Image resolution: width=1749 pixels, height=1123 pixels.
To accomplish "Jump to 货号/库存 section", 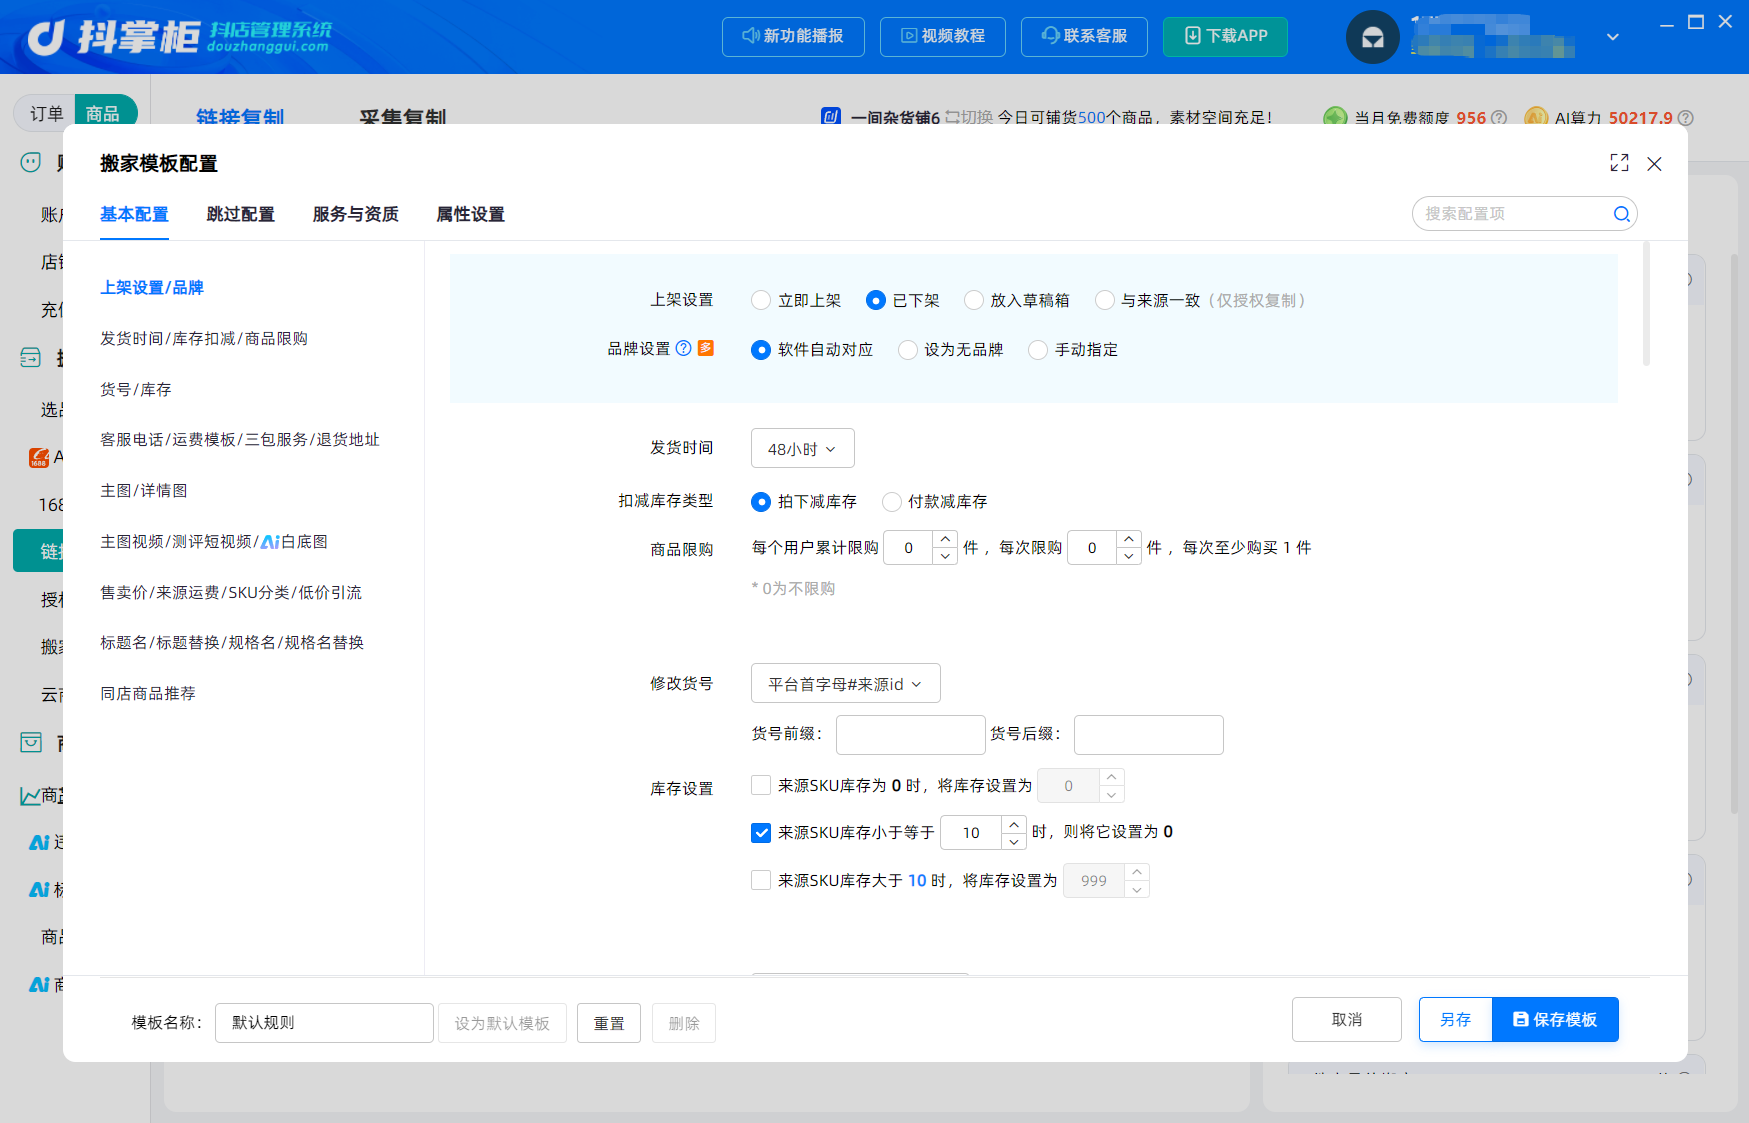I will [136, 389].
